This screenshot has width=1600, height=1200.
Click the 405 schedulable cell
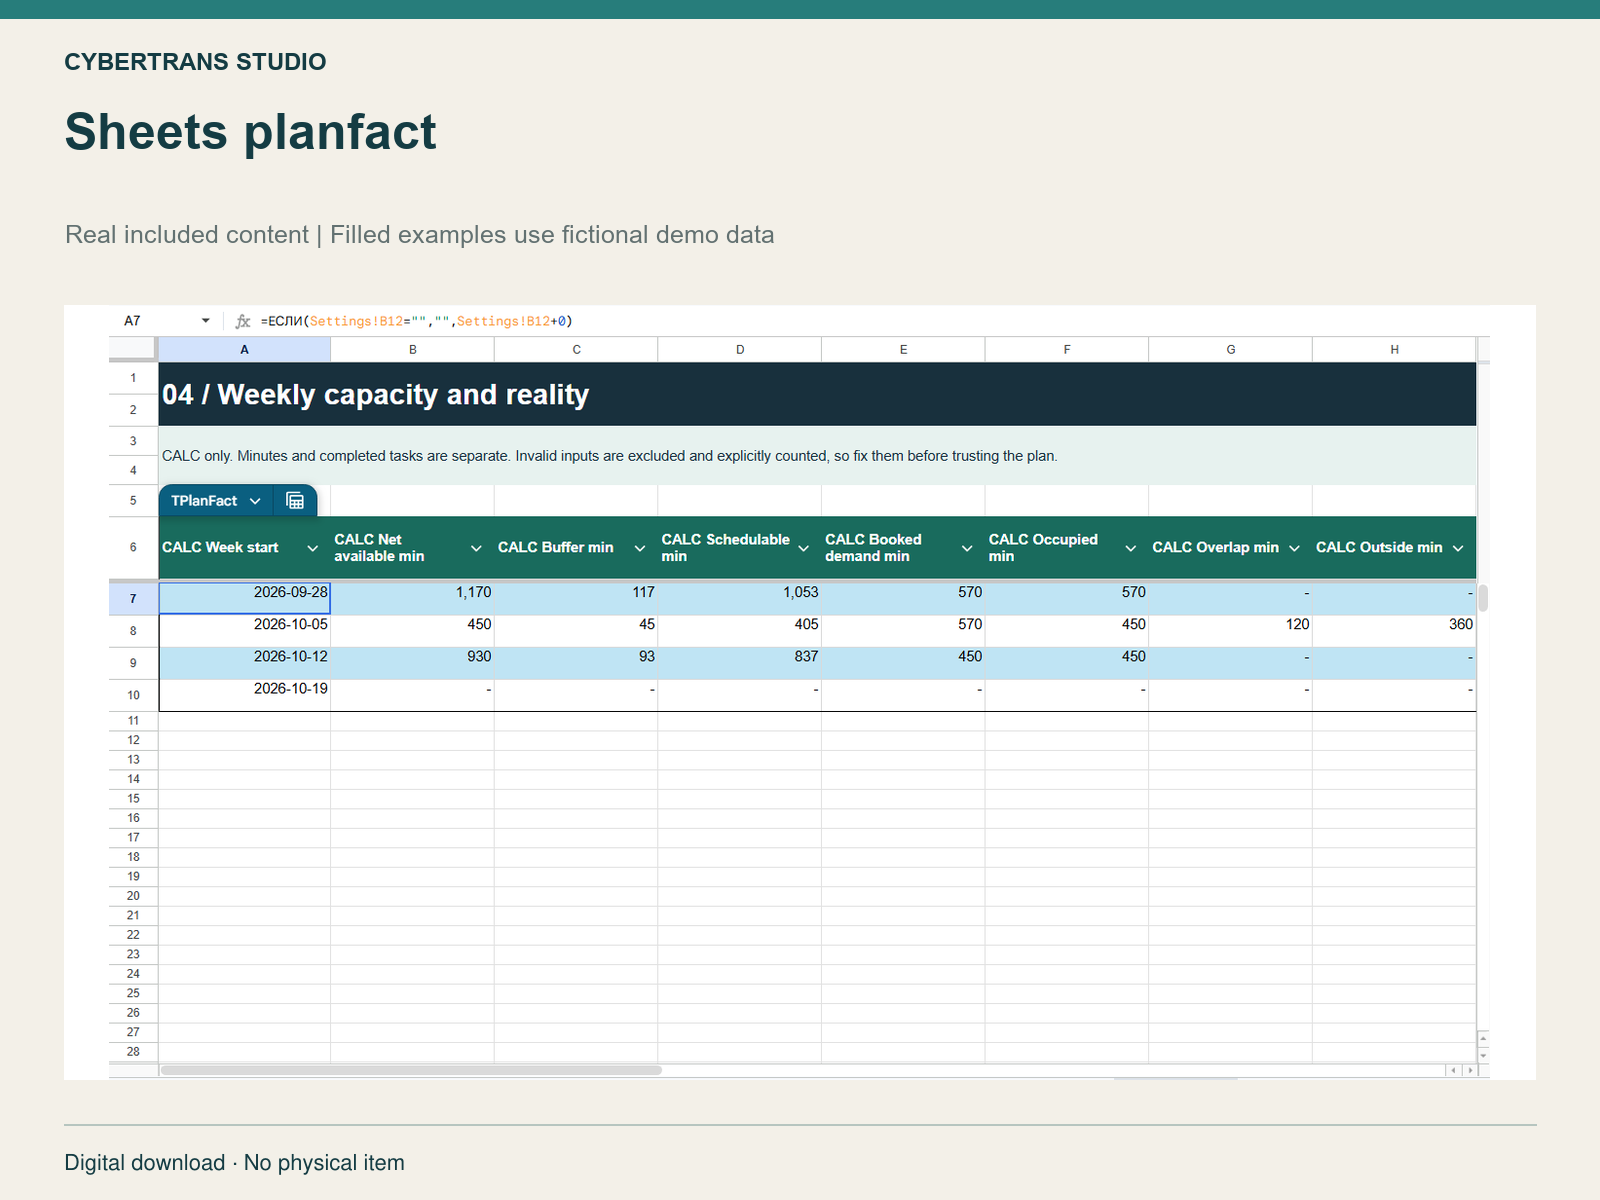tap(740, 631)
